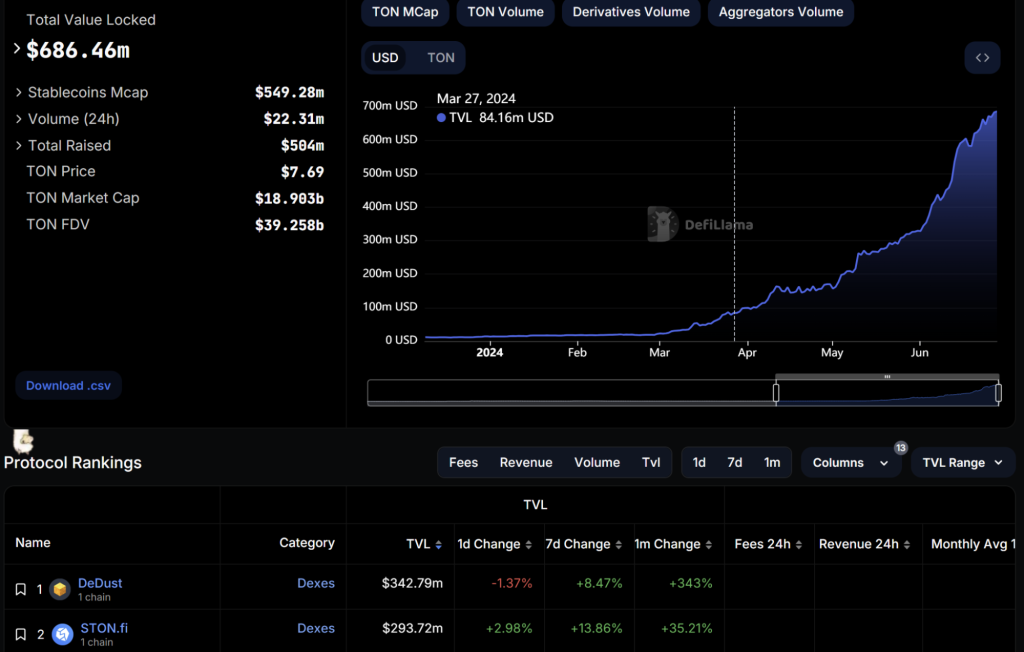This screenshot has width=1024, height=652.
Task: Grab the left handle of chart range slider
Action: [776, 393]
